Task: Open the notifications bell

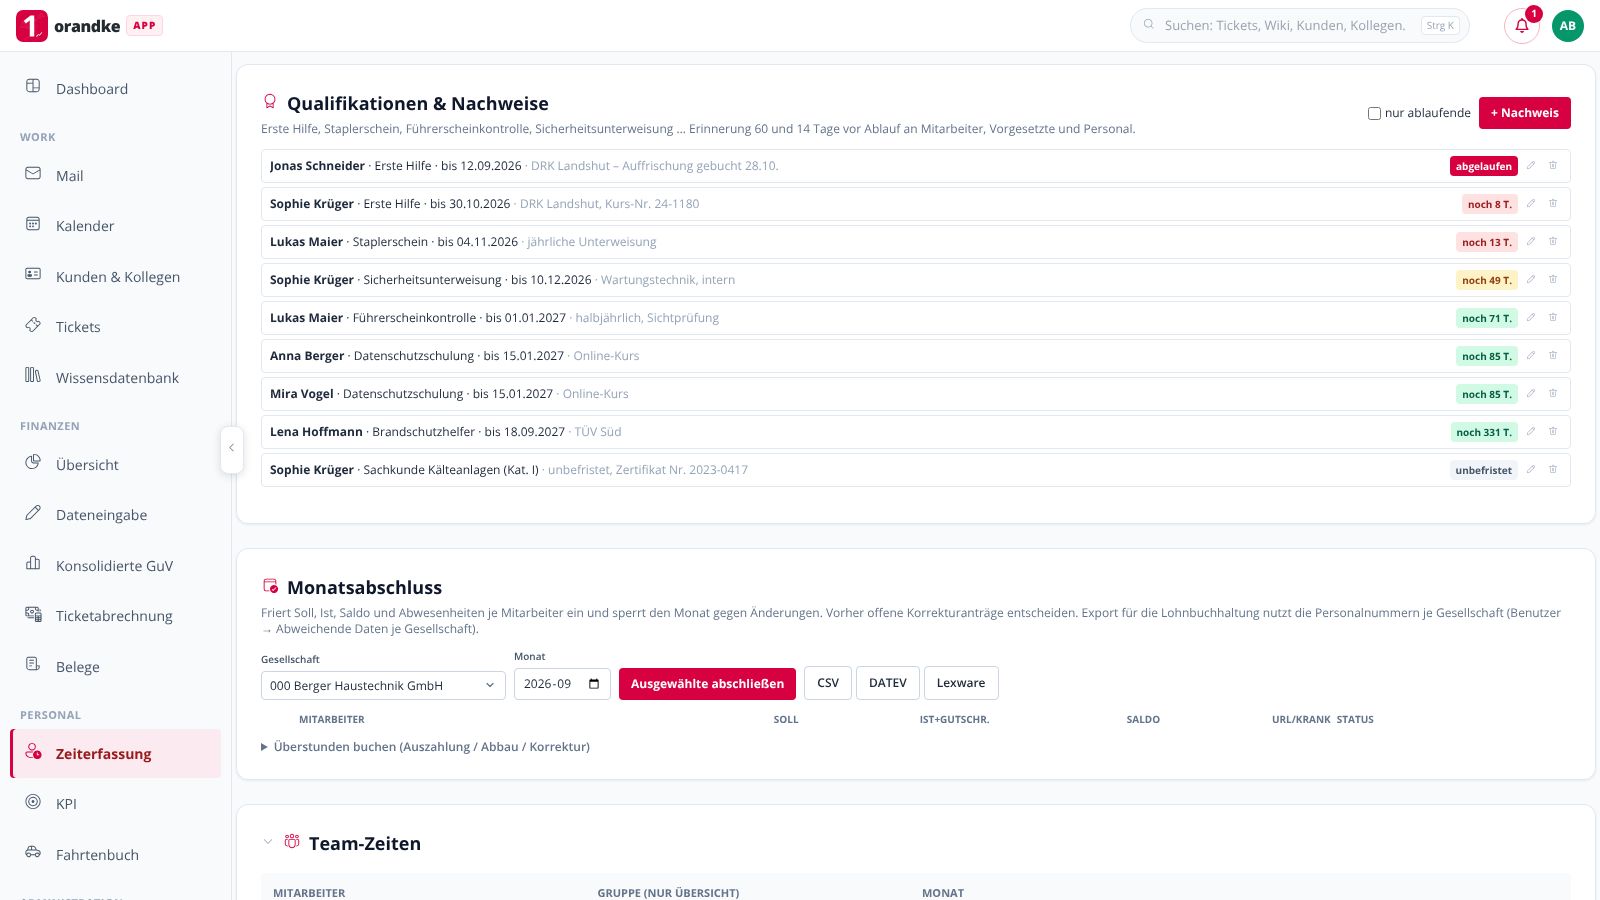Action: (1521, 26)
